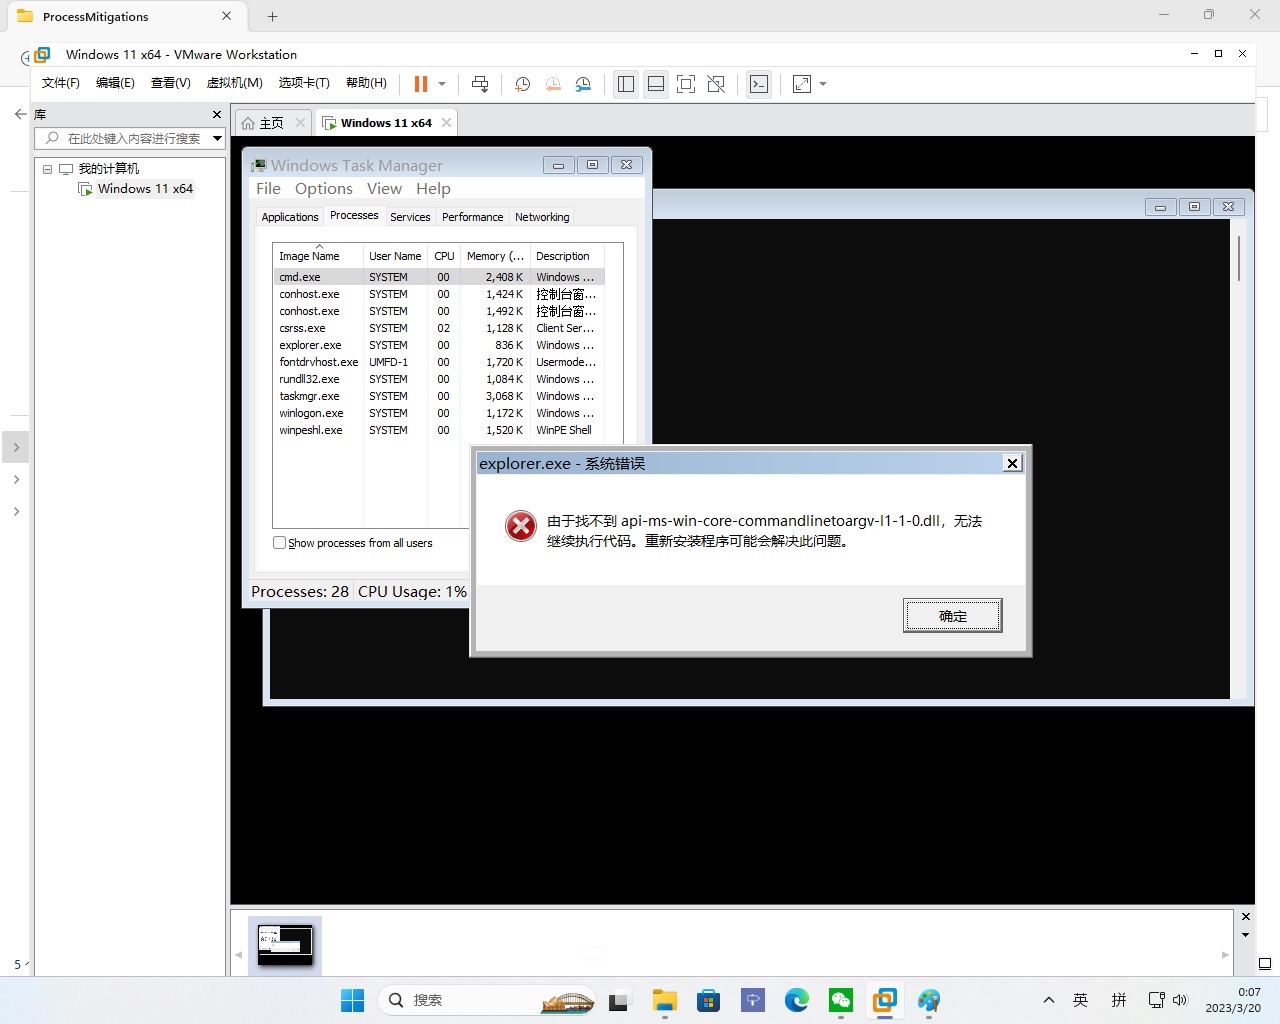Take a snapshot of the virtual machine
The width and height of the screenshot is (1280, 1024).
click(x=522, y=84)
